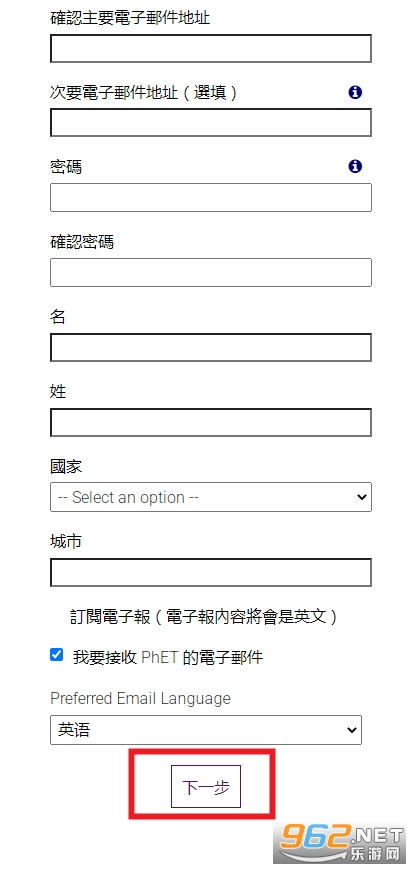This screenshot has width=412, height=870.
Task: Click the Preferred Email Language label
Action: click(x=140, y=698)
